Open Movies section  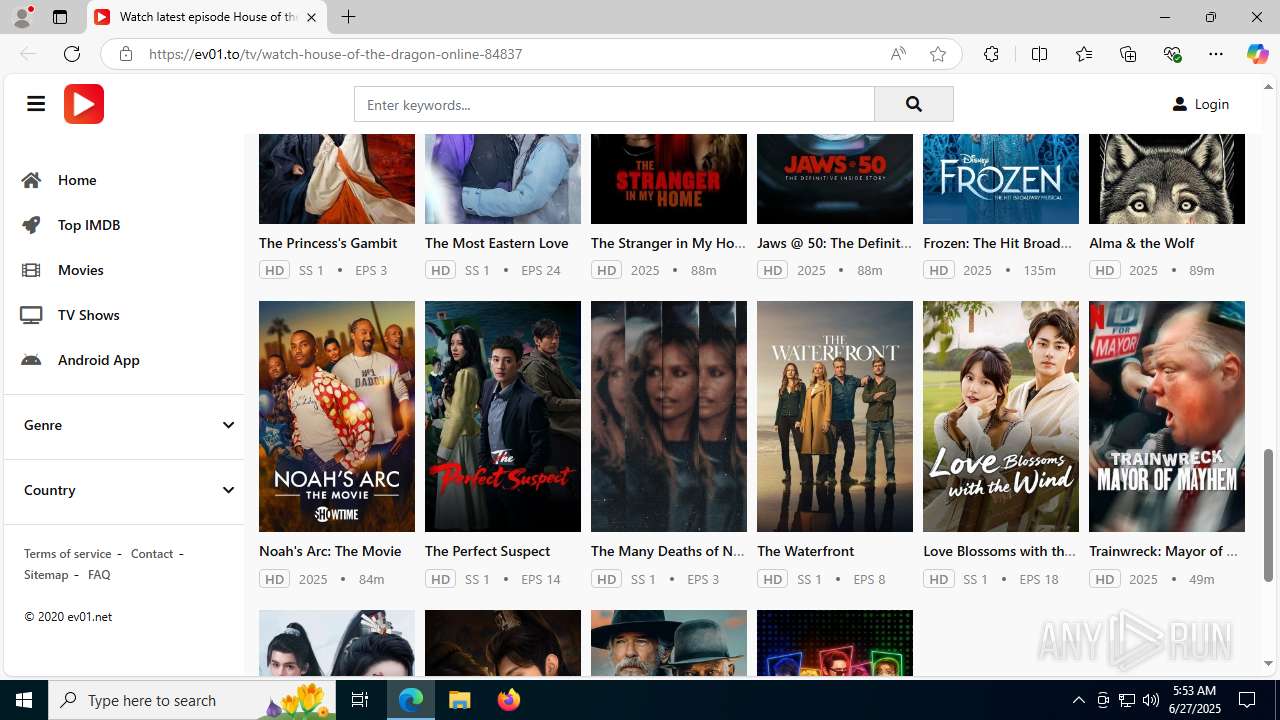[x=80, y=270]
